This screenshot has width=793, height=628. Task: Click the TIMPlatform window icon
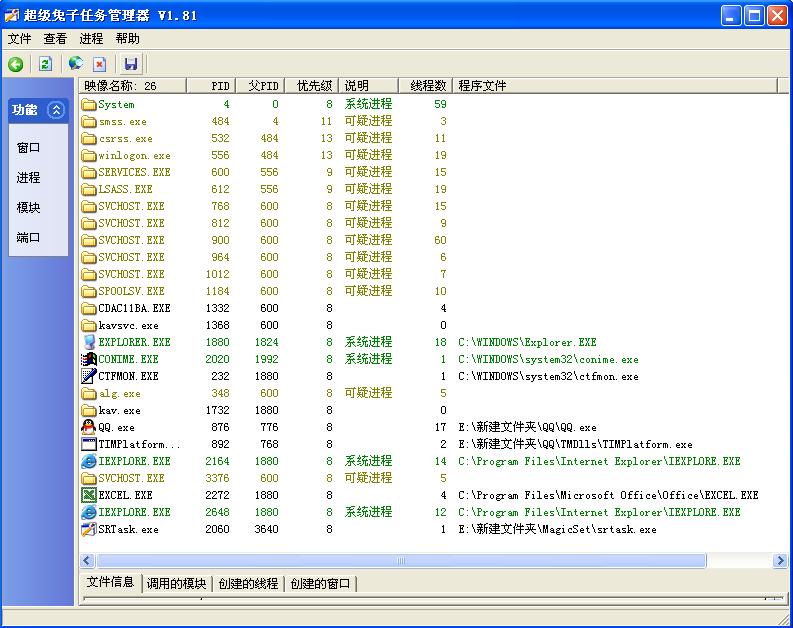[89, 444]
